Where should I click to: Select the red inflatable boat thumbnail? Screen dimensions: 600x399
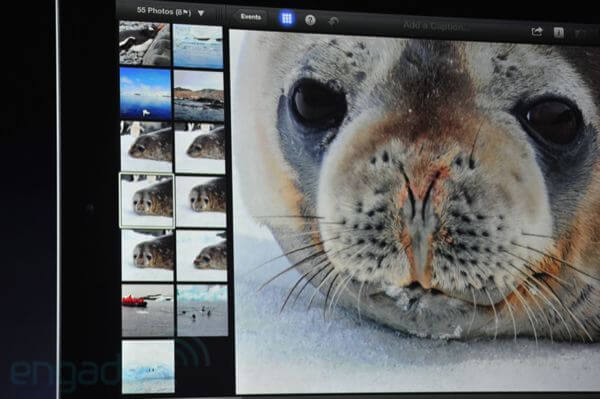click(x=148, y=310)
